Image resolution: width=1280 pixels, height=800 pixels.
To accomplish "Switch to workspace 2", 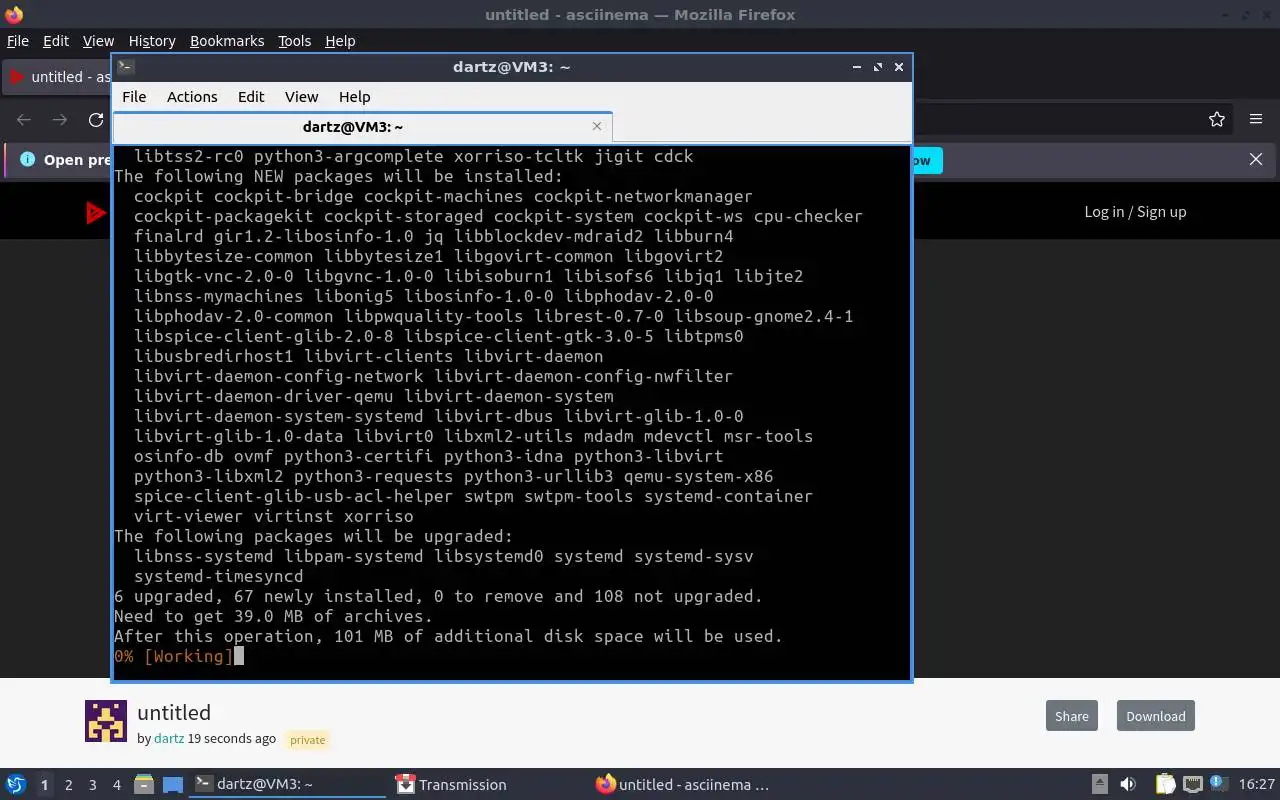I will pyautogui.click(x=69, y=785).
